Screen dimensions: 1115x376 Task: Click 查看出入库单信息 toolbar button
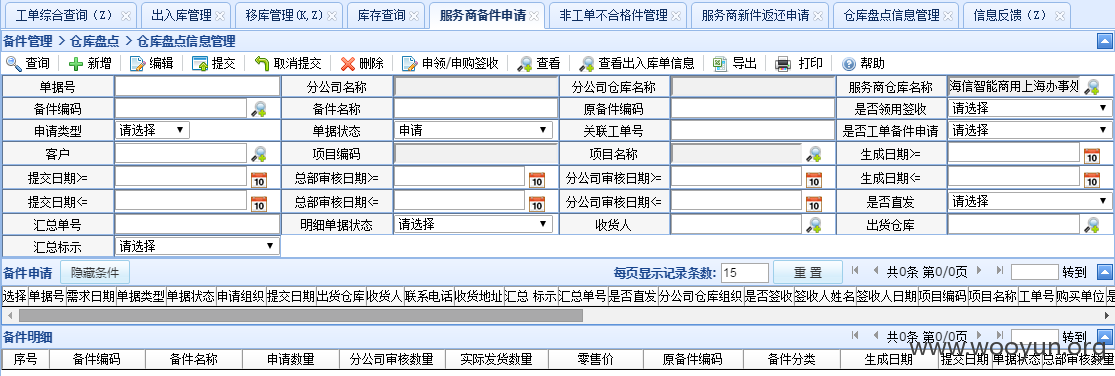point(636,64)
